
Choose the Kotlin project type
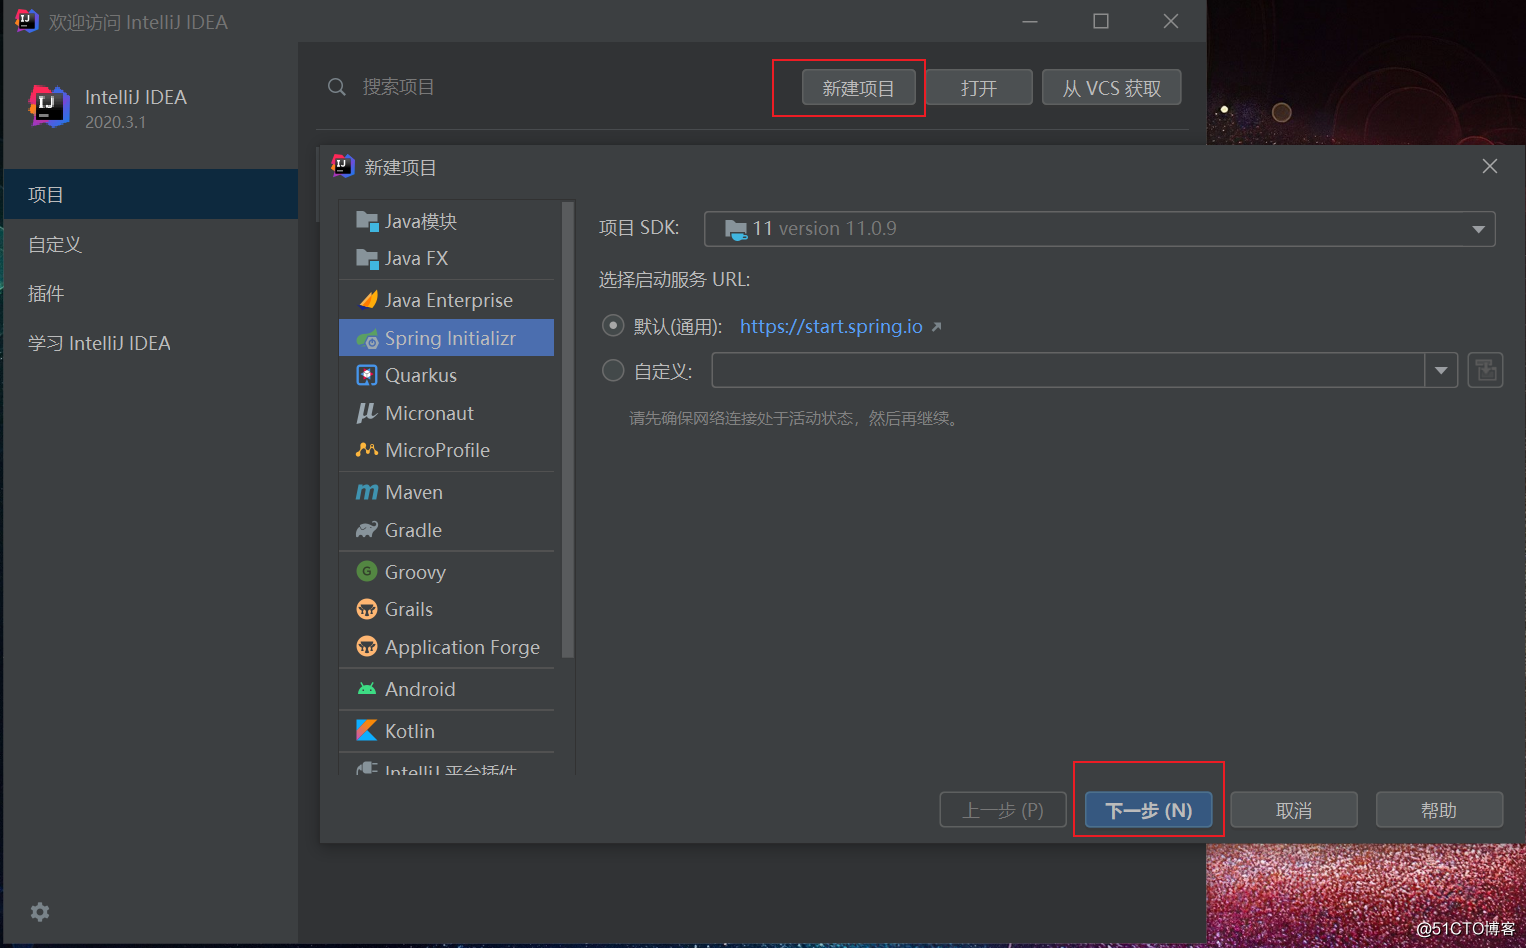pyautogui.click(x=407, y=730)
